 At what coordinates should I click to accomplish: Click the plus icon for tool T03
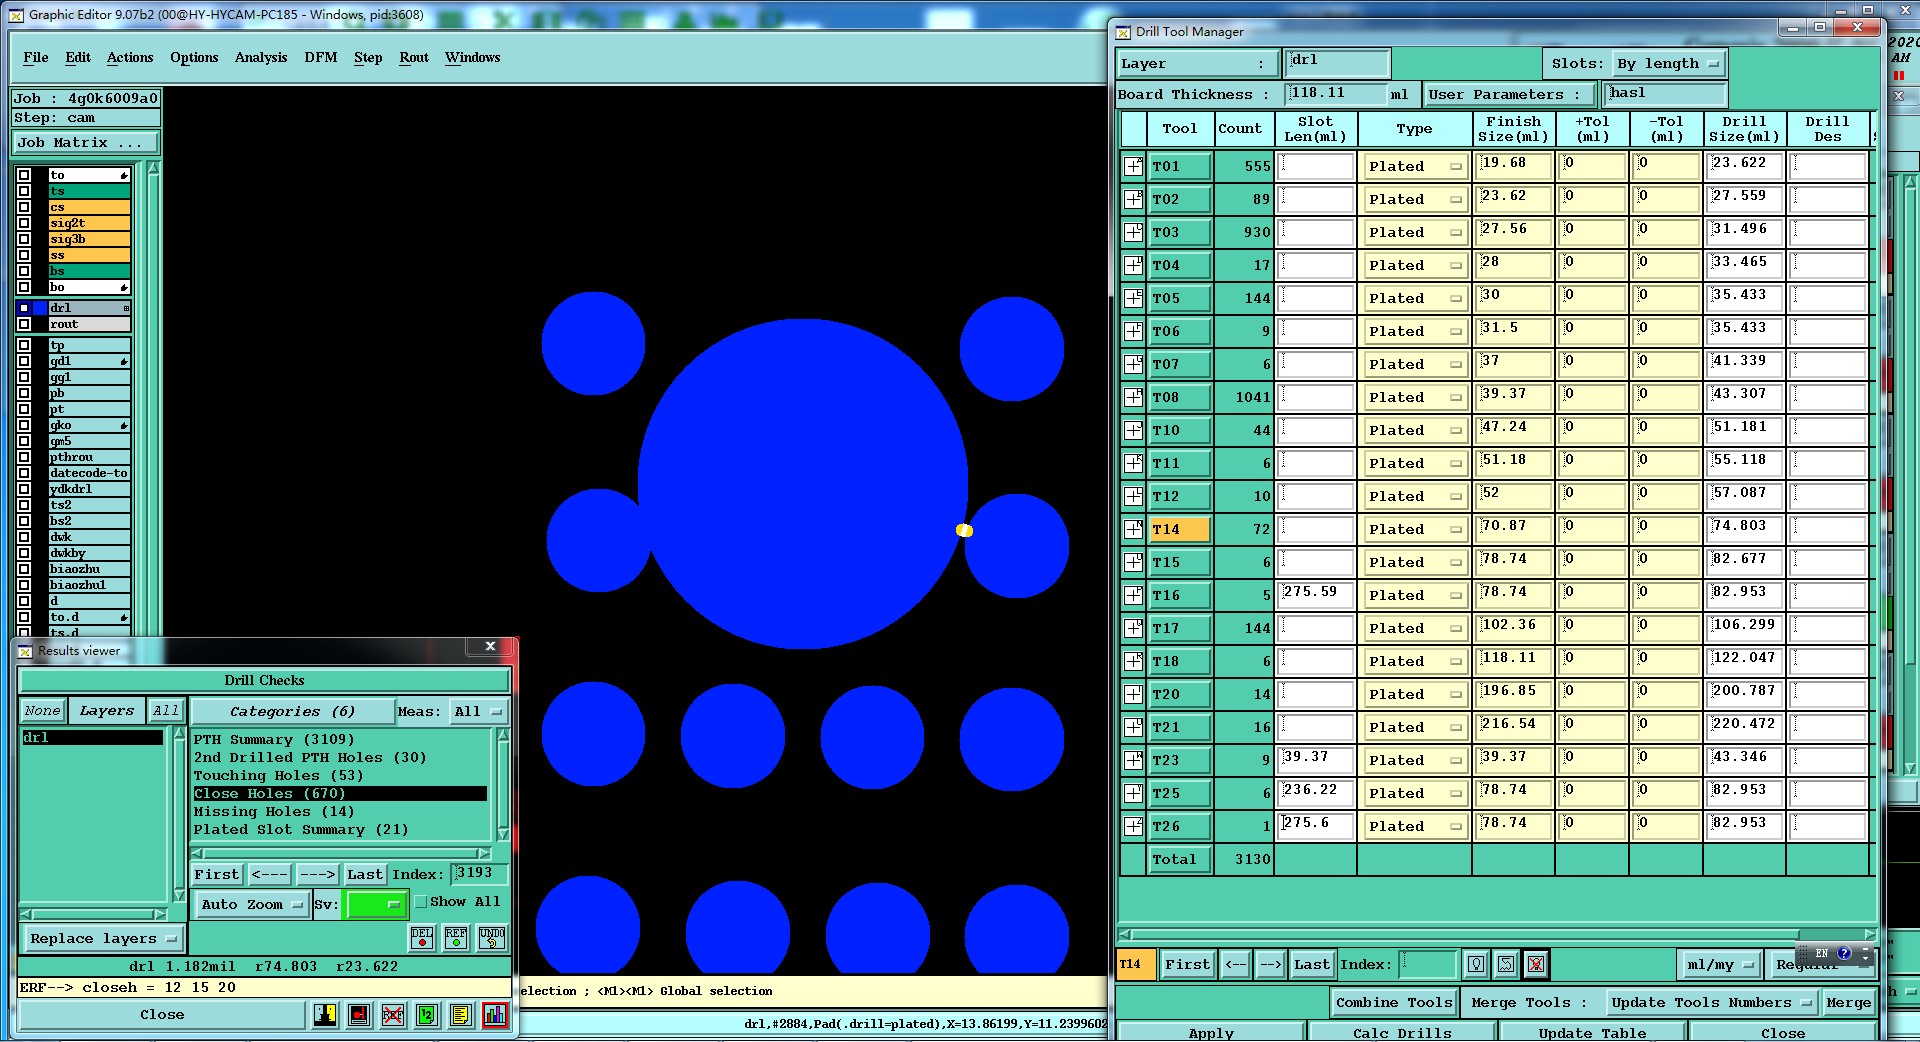pyautogui.click(x=1133, y=232)
